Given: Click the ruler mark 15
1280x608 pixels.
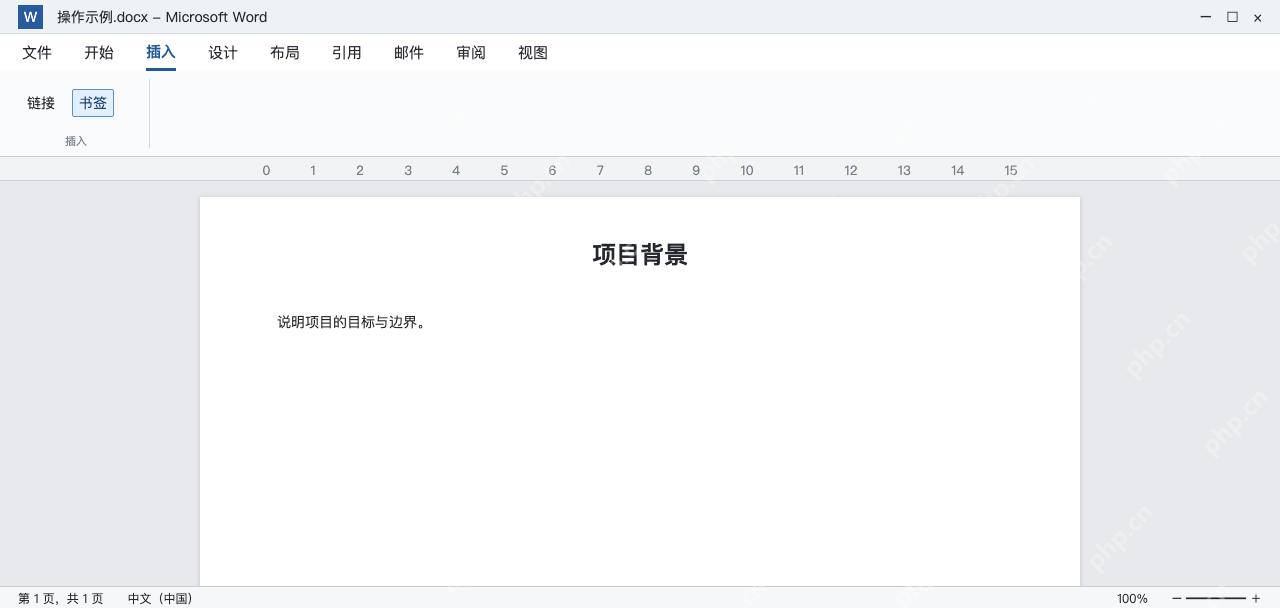Looking at the screenshot, I should [x=1011, y=170].
